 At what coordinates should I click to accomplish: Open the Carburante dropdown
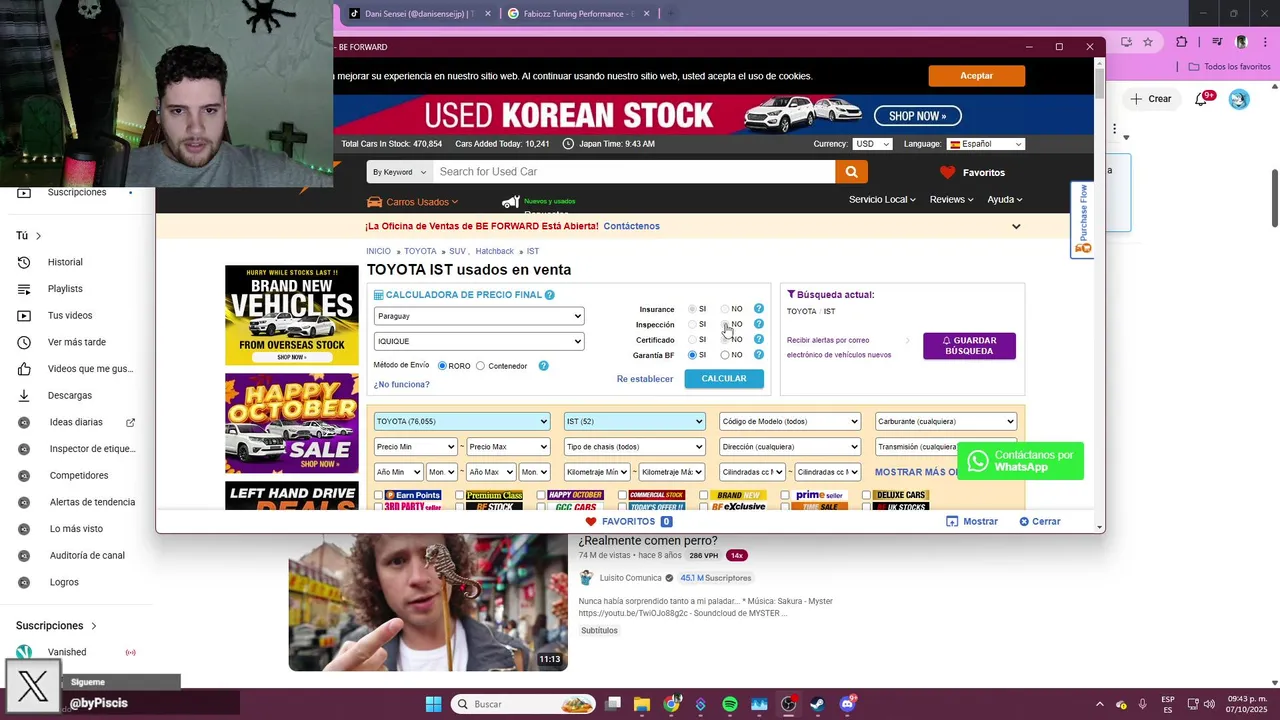tap(946, 421)
